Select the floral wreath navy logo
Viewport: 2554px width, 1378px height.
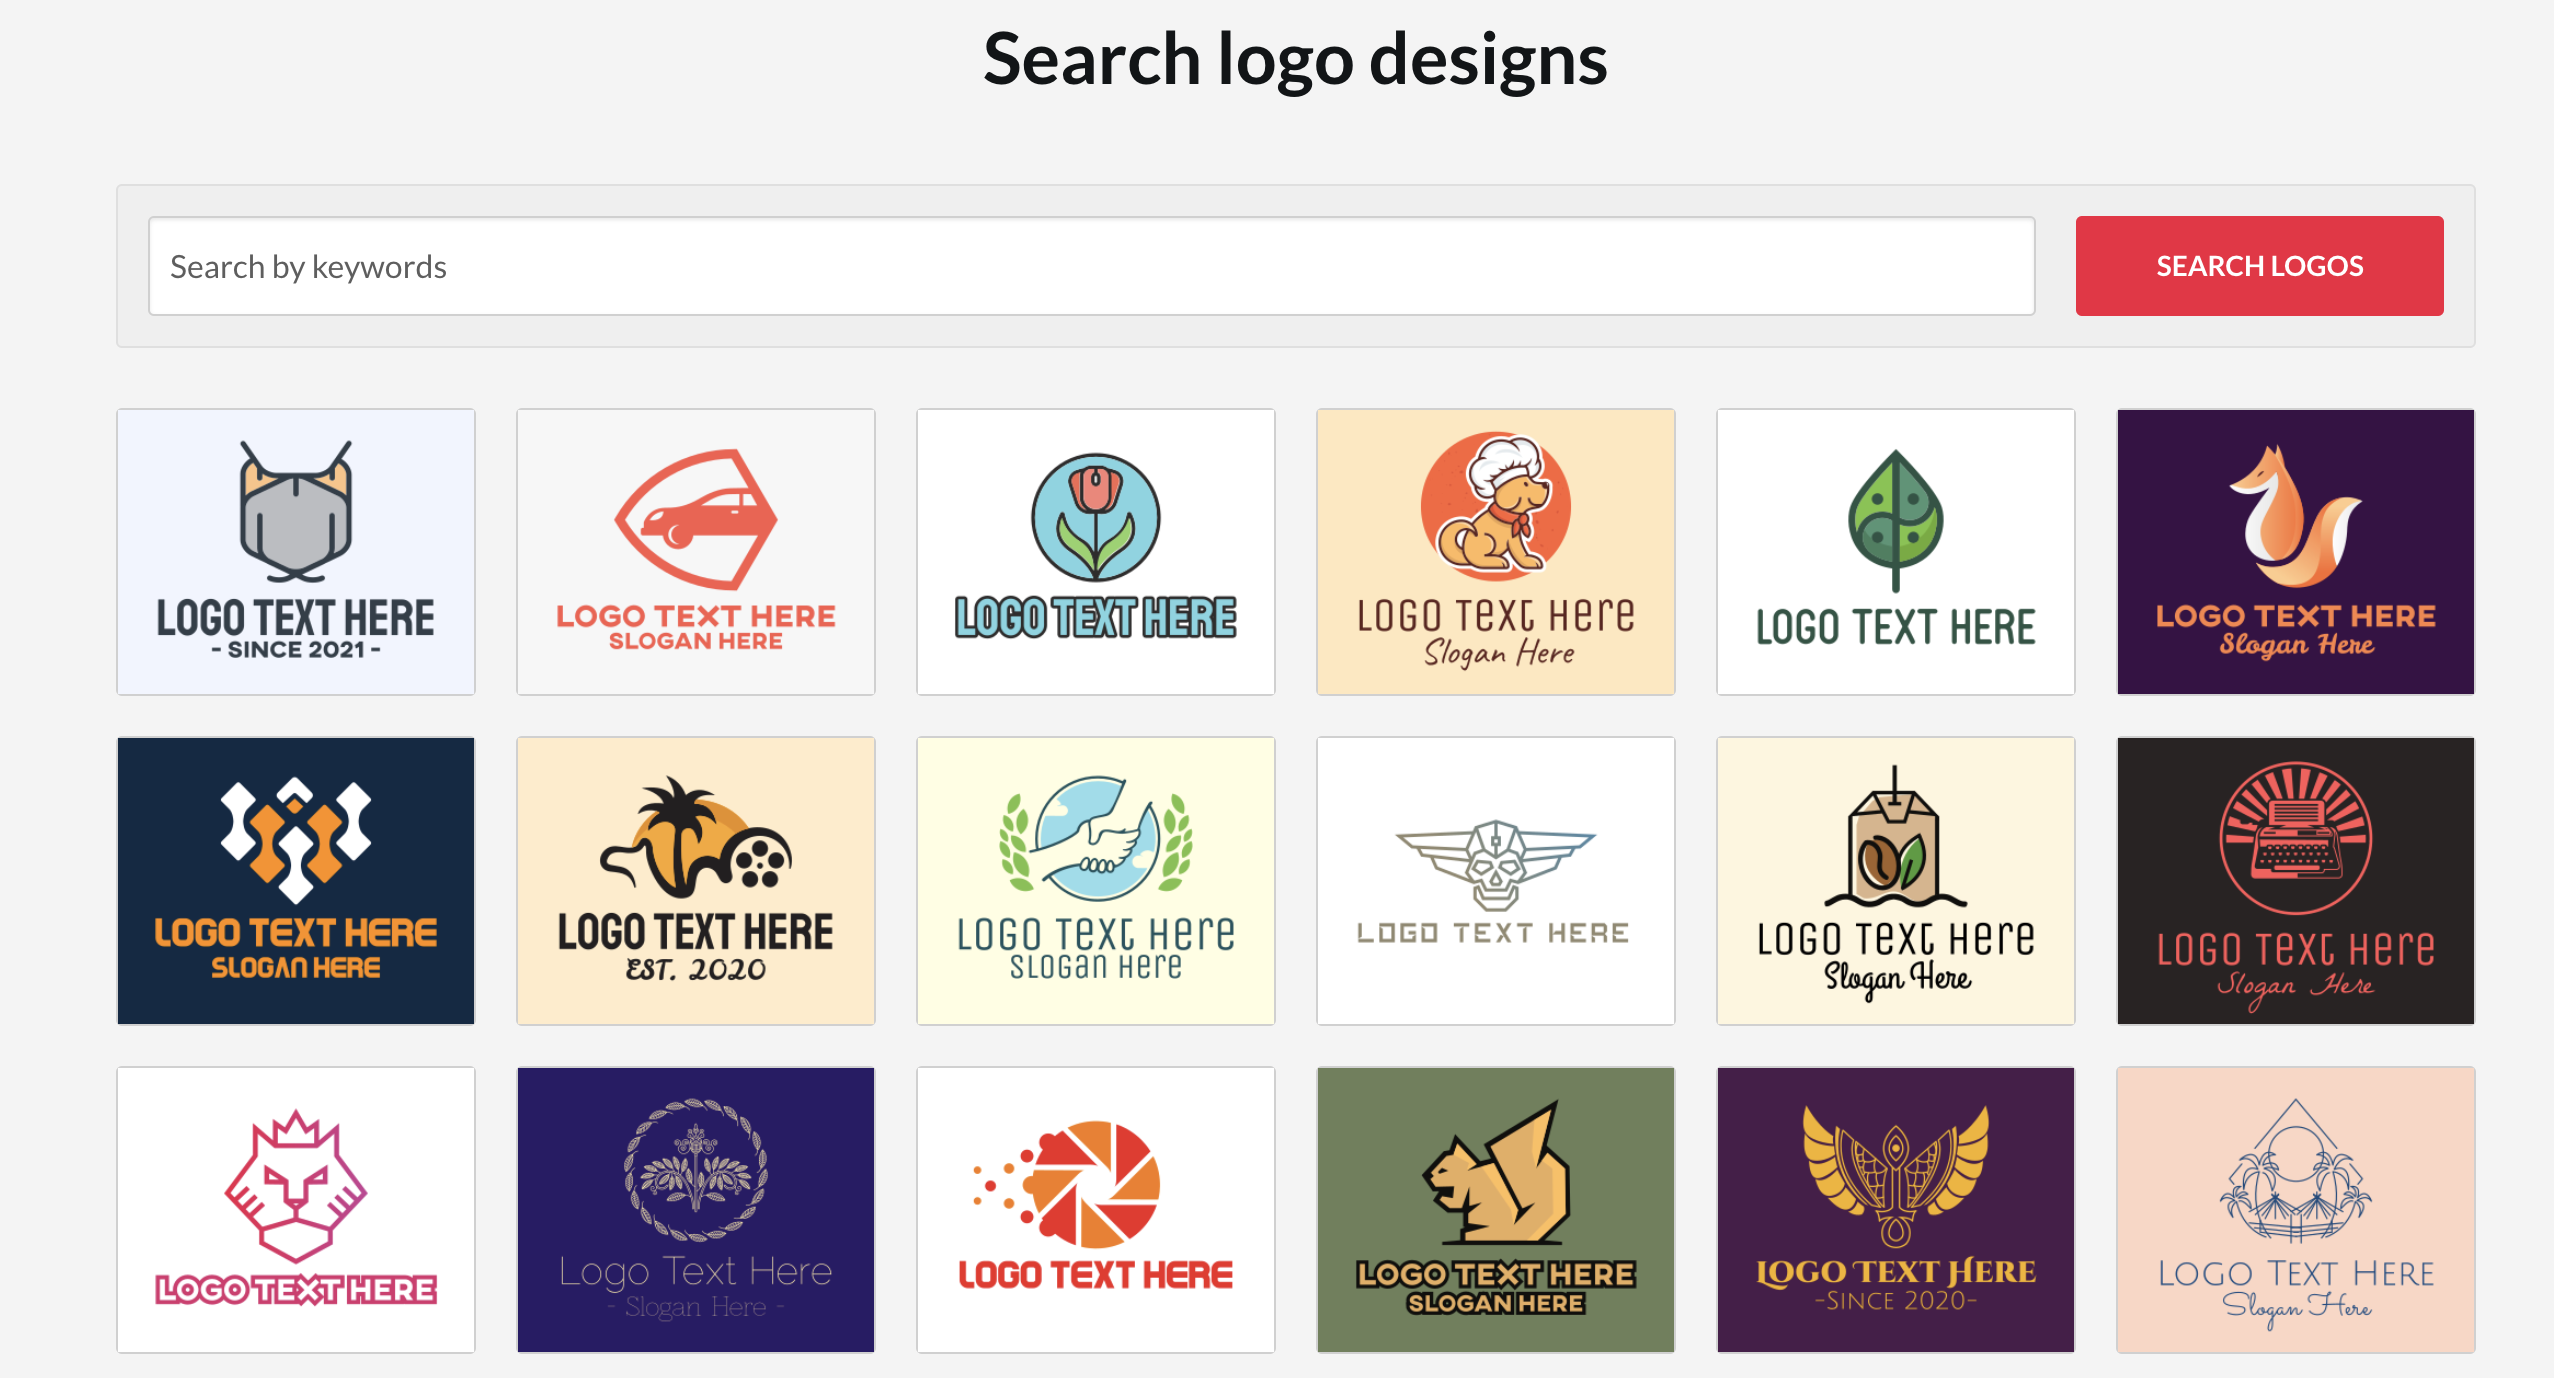pyautogui.click(x=696, y=1209)
